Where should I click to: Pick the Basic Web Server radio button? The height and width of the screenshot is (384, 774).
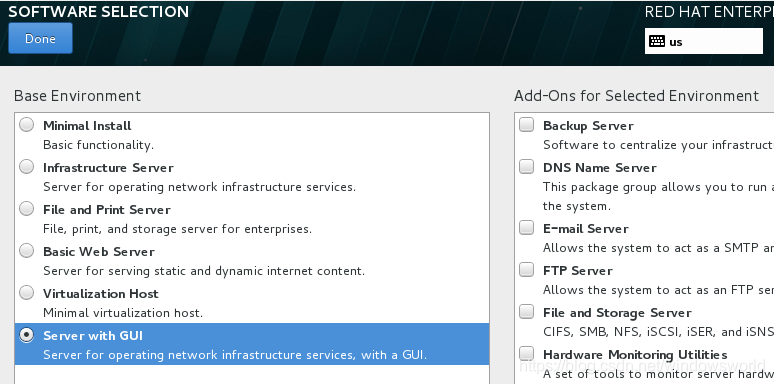(27, 251)
